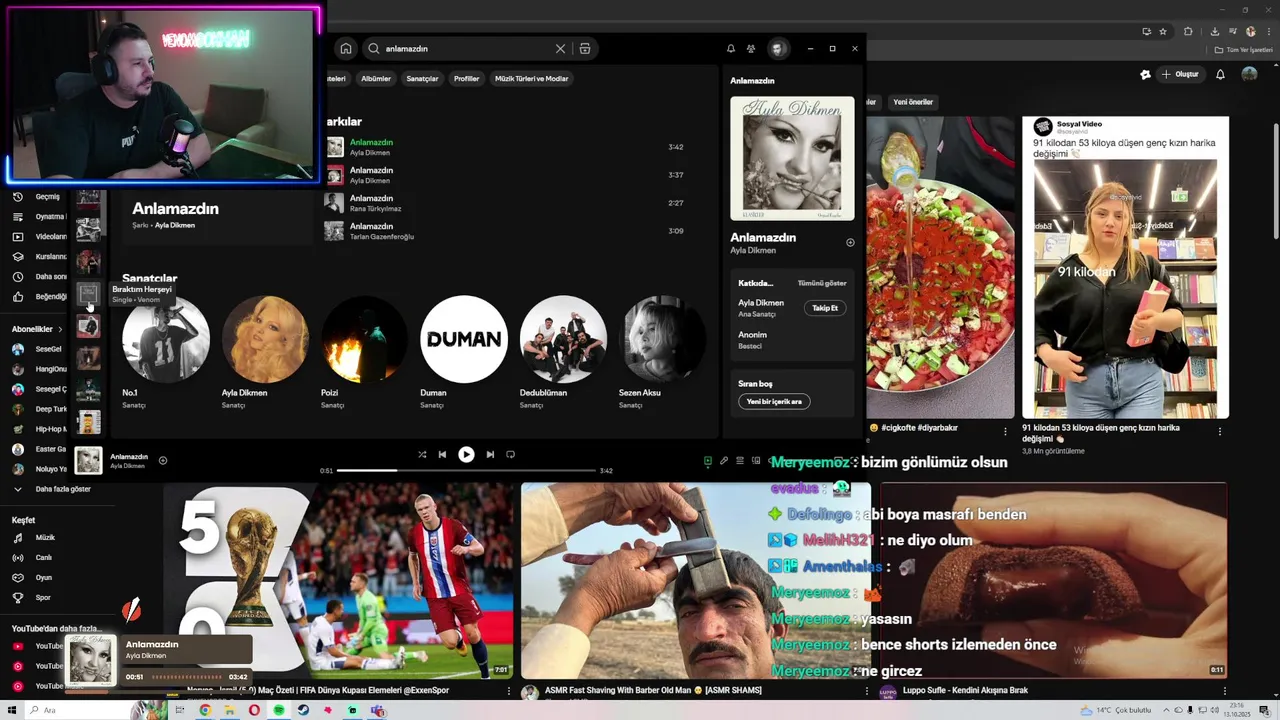Select the Profiller filter chip
The height and width of the screenshot is (720, 1280).
coord(467,78)
